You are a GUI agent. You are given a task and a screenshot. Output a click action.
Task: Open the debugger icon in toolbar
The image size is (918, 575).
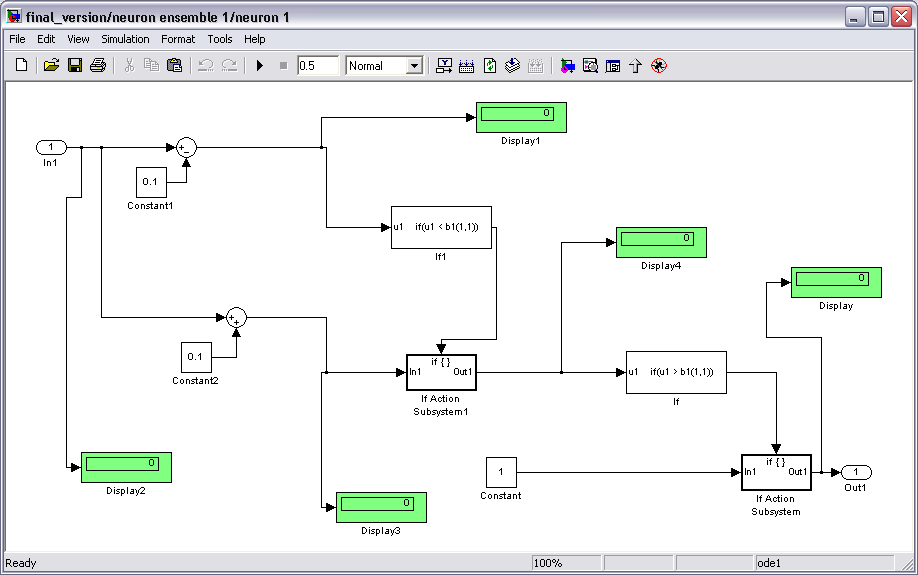tap(658, 66)
